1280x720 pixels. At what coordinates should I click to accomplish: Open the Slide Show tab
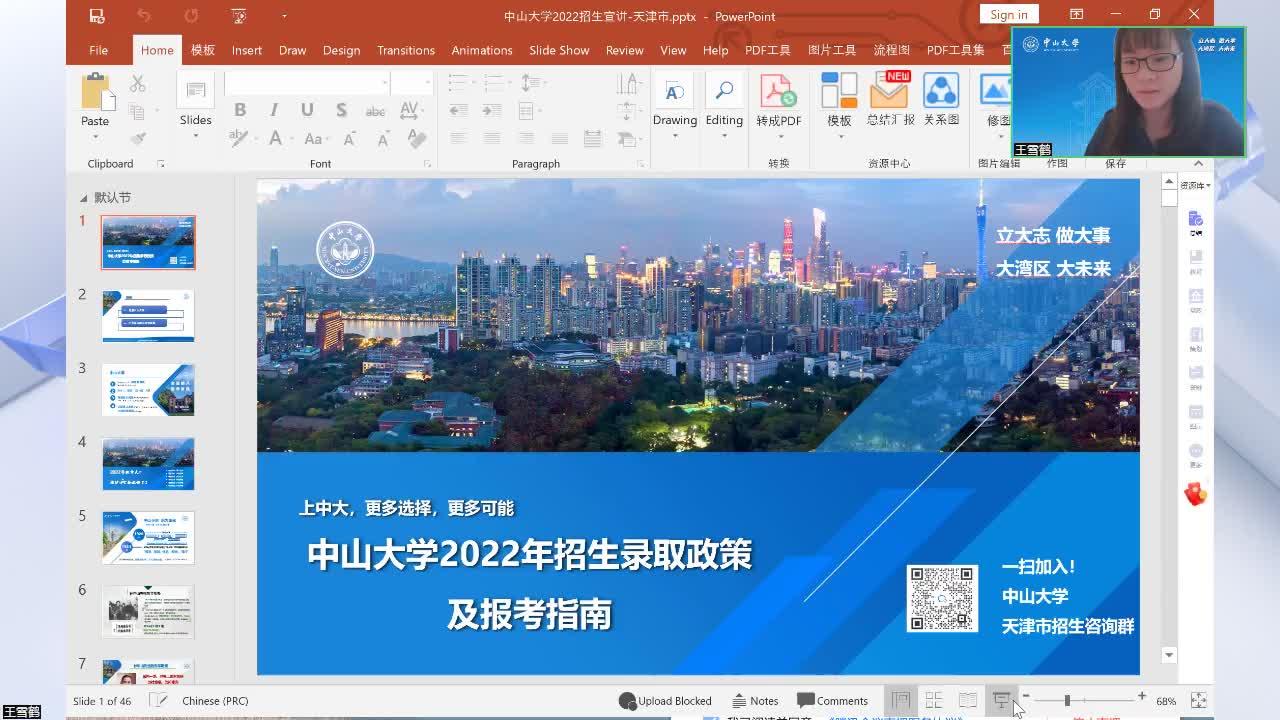coord(559,50)
